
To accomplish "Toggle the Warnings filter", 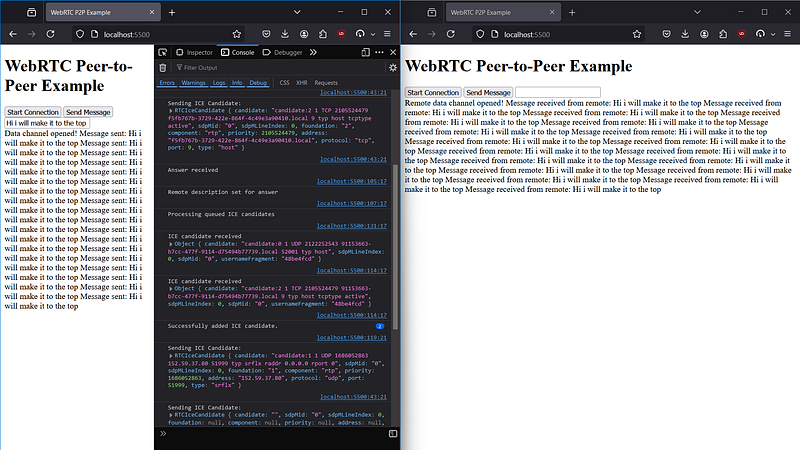I will point(193,83).
